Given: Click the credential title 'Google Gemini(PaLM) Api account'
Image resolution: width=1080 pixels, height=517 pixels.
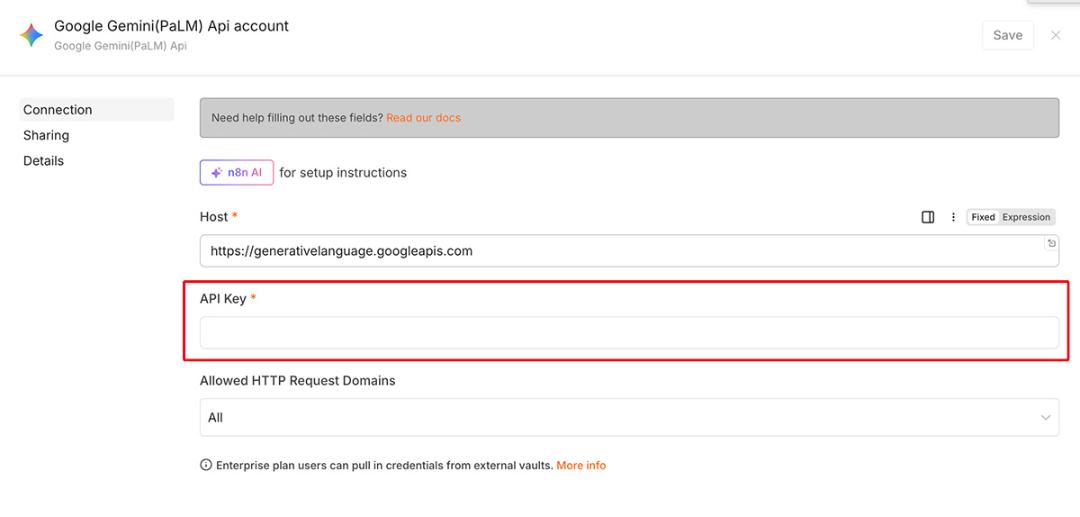Looking at the screenshot, I should (172, 26).
